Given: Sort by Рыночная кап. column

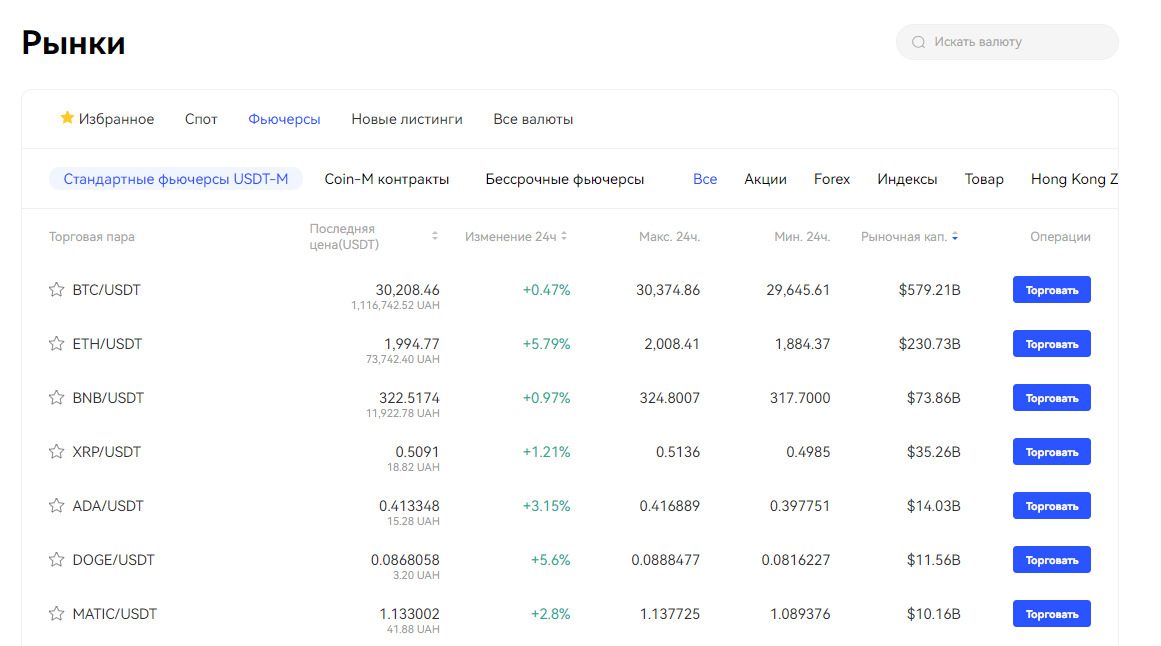Looking at the screenshot, I should pos(955,237).
